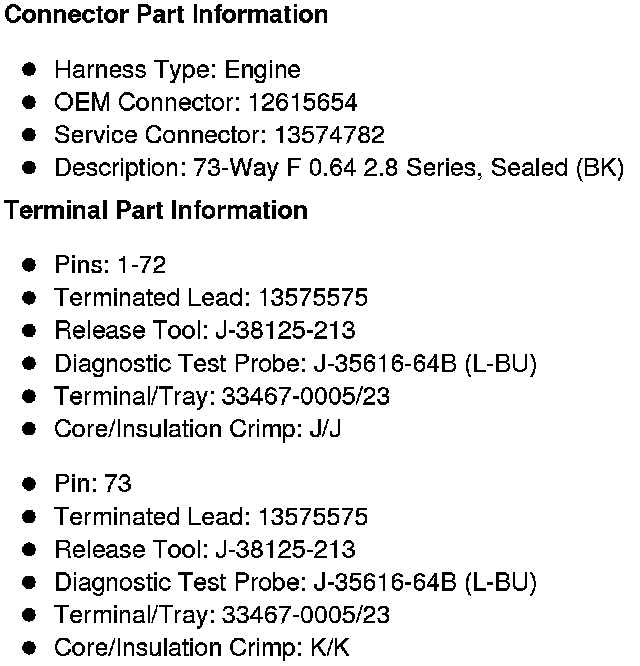Select Diagnostic Test Probe under Pin 73
Image resolution: width=640 pixels, height=666 pixels.
[295, 582]
